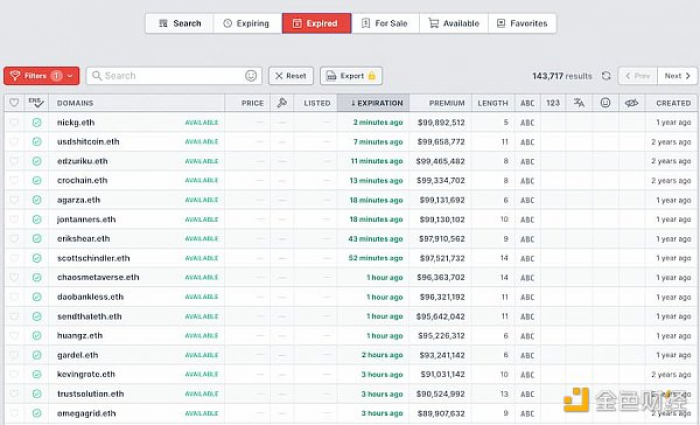Sort by LISTED column
Viewport: 700px width, 425px height.
[317, 103]
